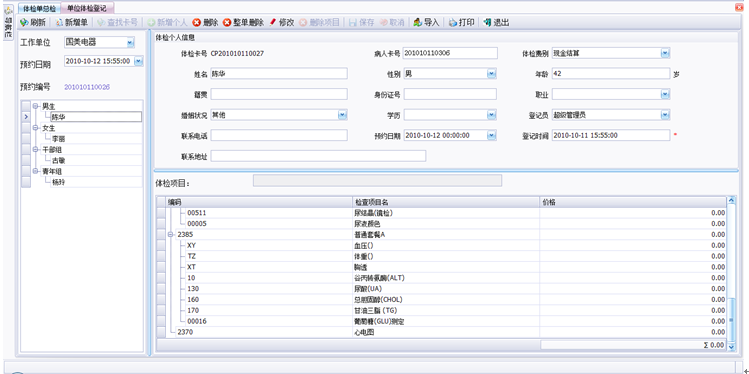Click the 预约编号 201010110026 link

click(x=87, y=87)
